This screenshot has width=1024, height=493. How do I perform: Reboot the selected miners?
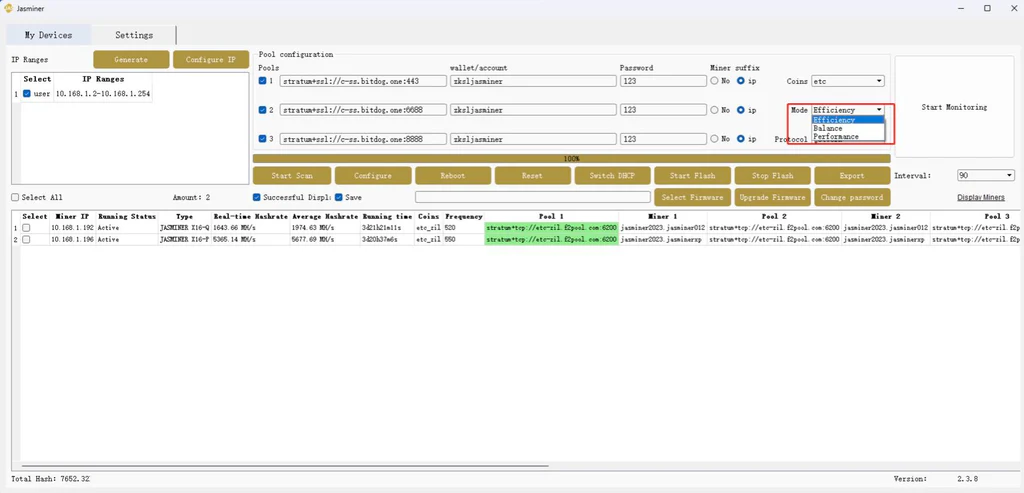pyautogui.click(x=452, y=176)
